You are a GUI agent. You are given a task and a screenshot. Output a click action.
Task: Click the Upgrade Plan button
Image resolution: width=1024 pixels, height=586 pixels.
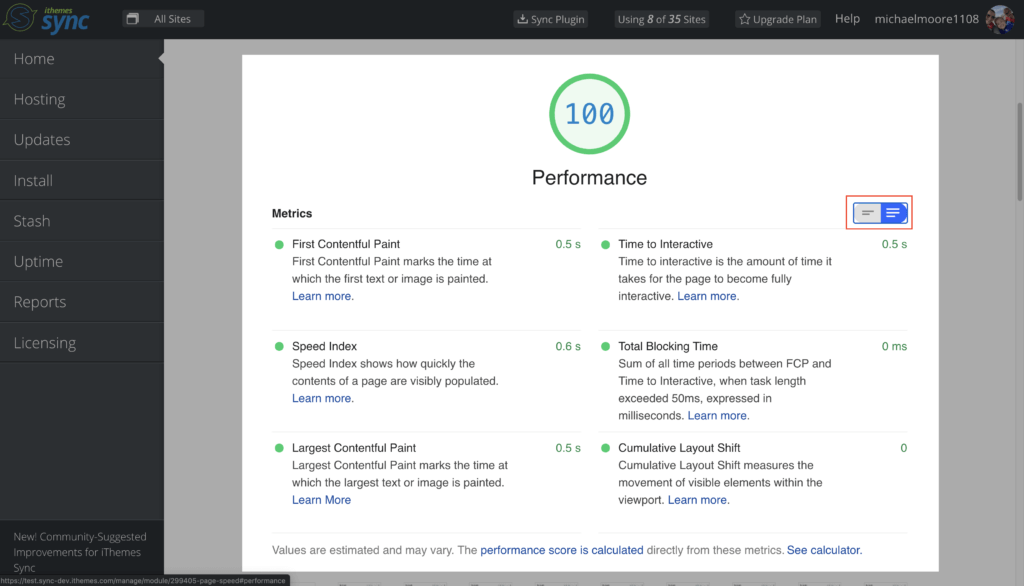tap(778, 19)
